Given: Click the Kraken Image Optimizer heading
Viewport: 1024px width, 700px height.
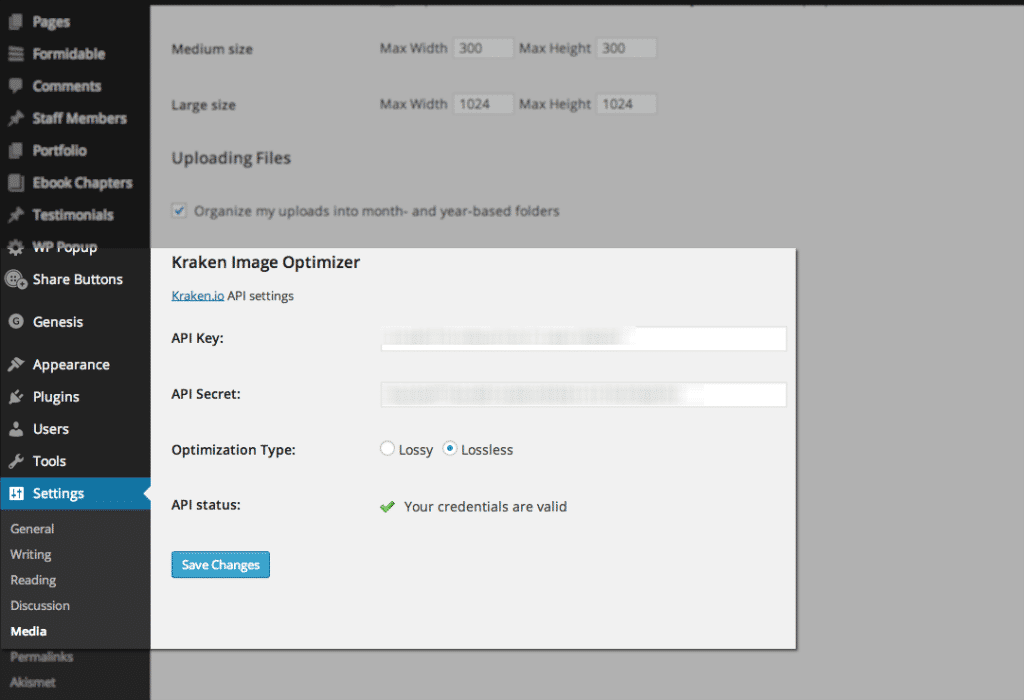Looking at the screenshot, I should click(x=266, y=262).
